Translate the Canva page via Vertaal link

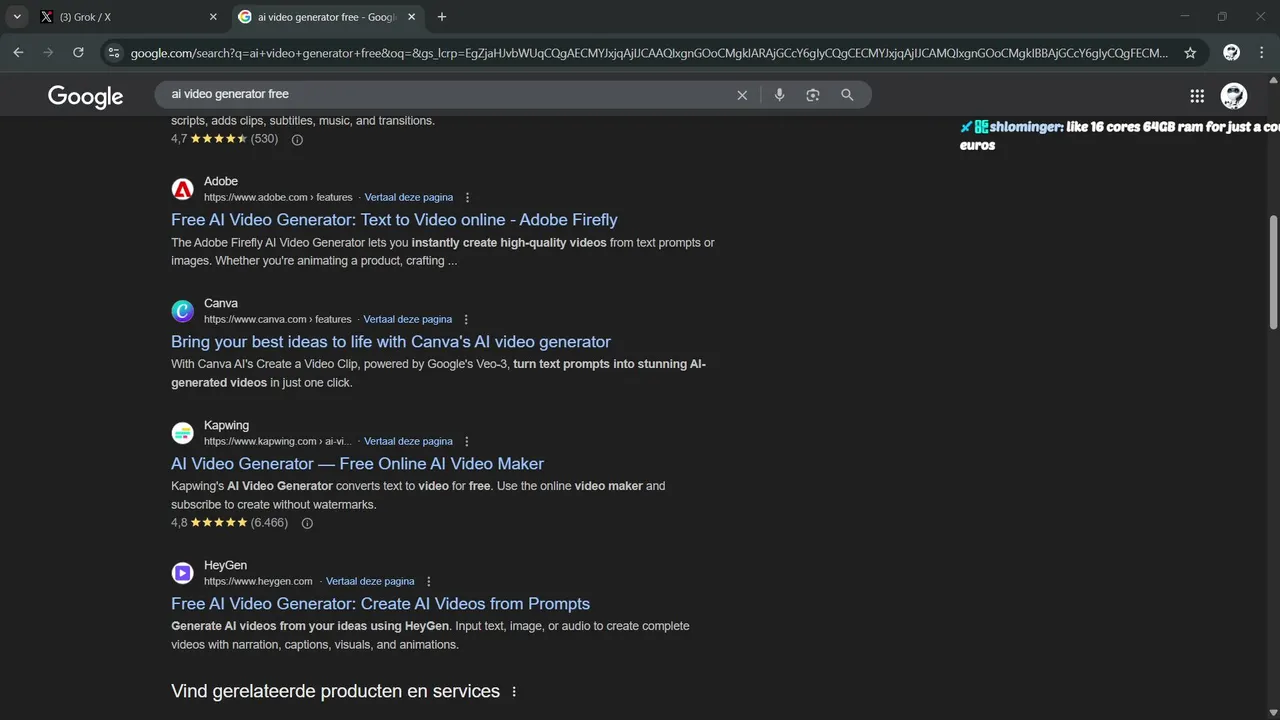[408, 320]
